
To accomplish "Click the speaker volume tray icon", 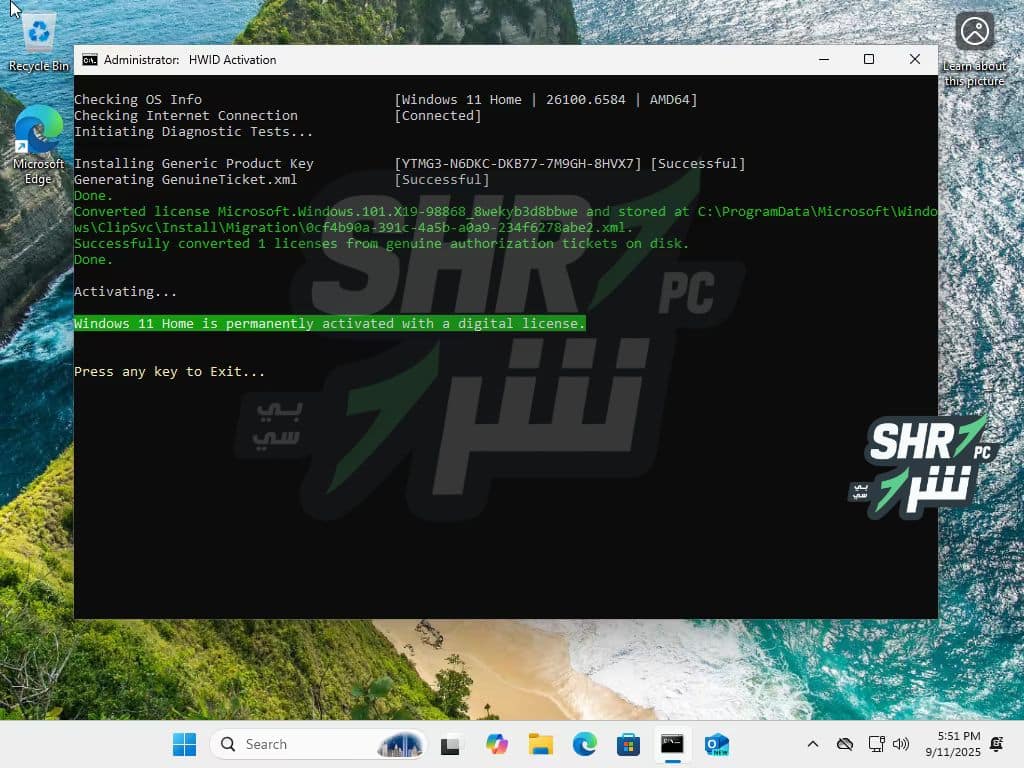I will 901,744.
